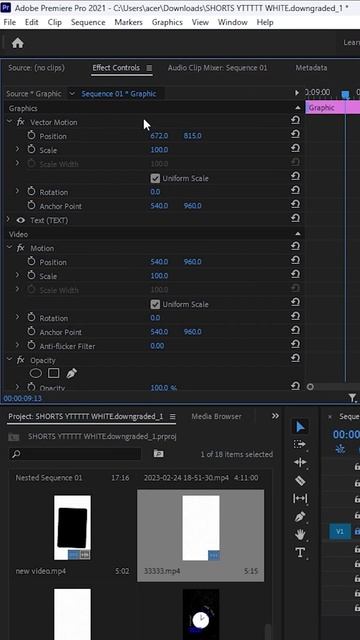This screenshot has width=360, height=640.
Task: Edit Vector Motion Position Y value 815.0
Action: [x=192, y=136]
